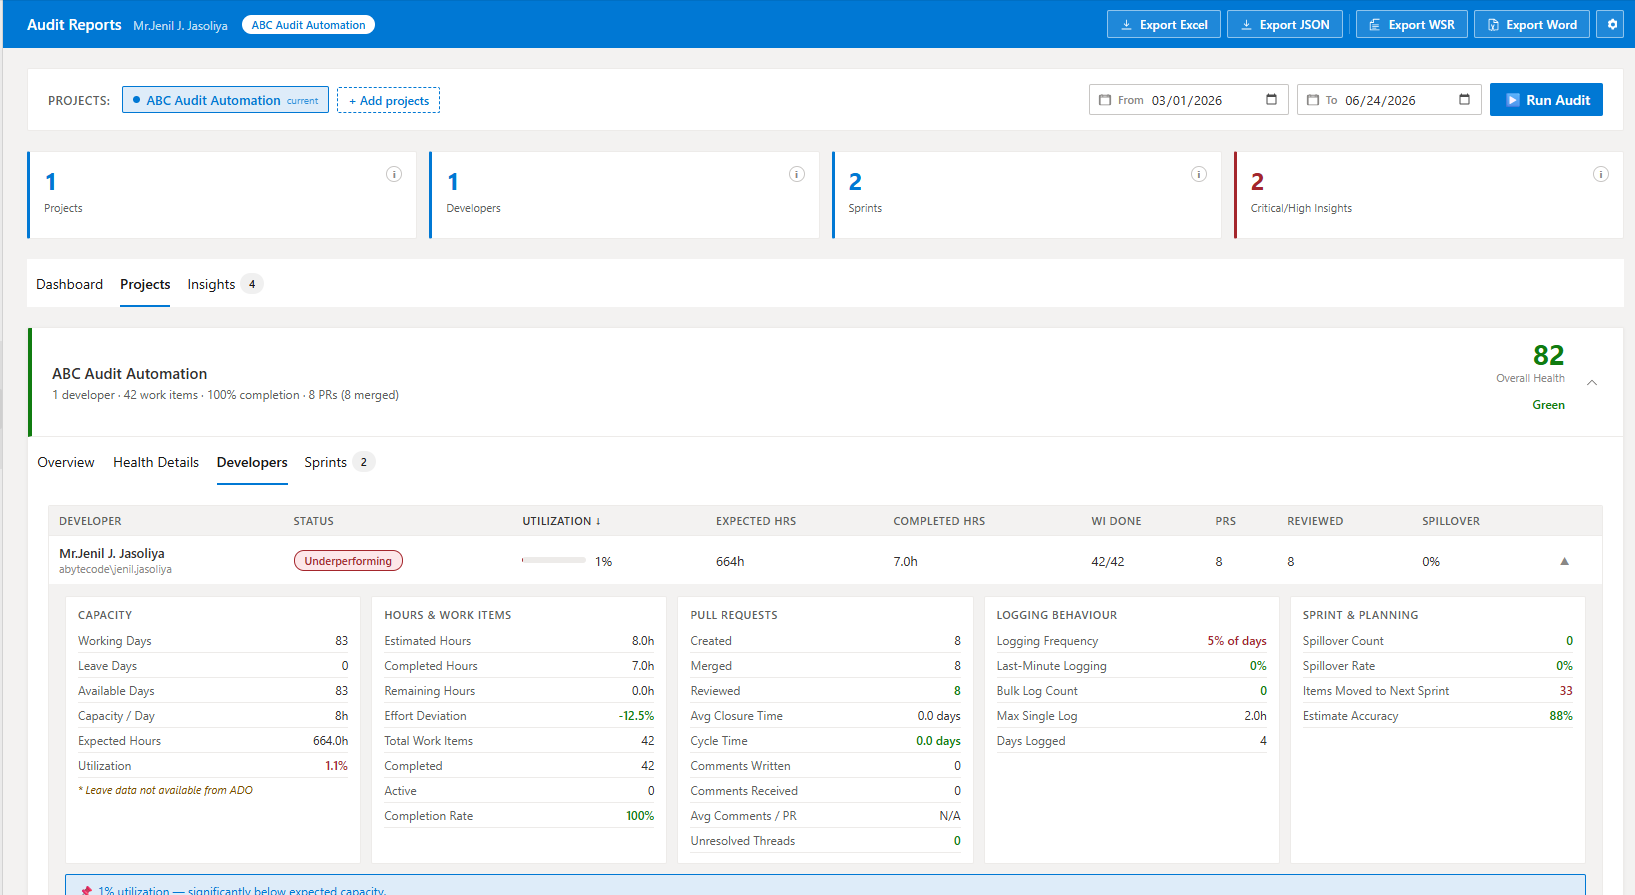
Task: Open the settings gear in the header
Action: 1610,25
